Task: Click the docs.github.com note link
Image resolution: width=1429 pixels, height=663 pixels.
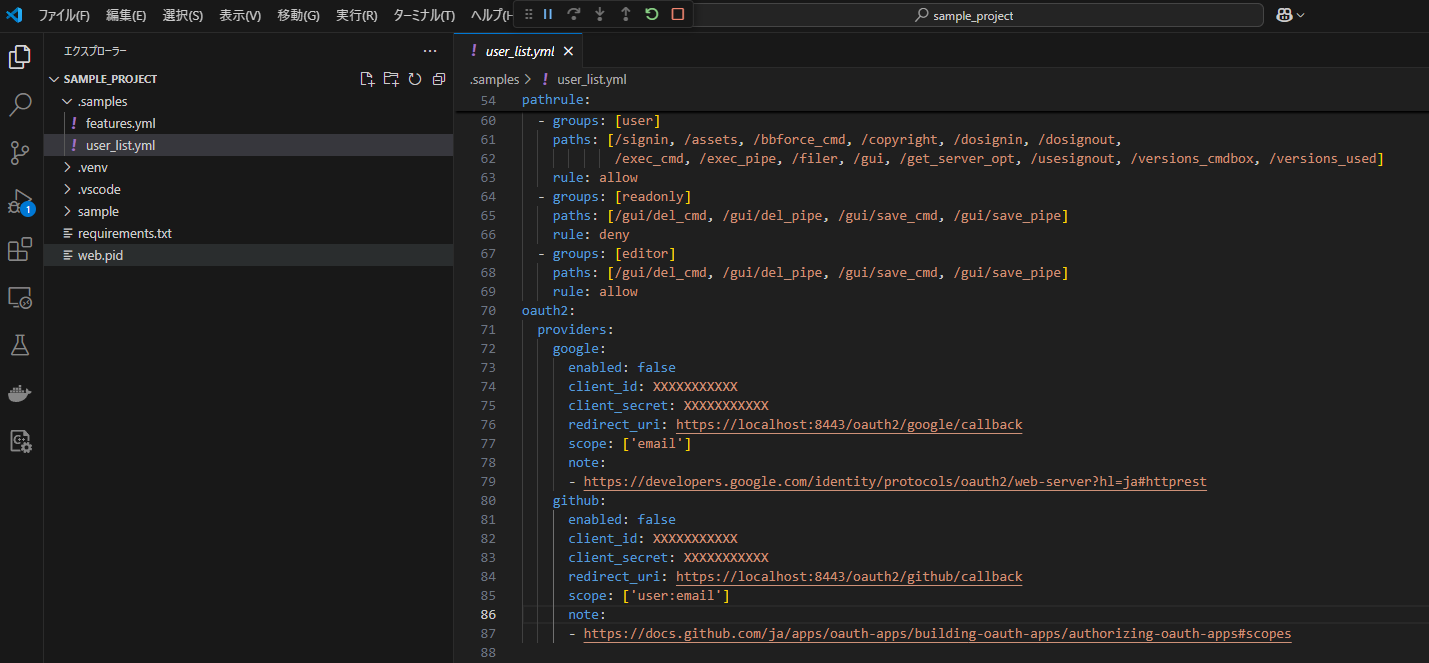Action: 937,633
